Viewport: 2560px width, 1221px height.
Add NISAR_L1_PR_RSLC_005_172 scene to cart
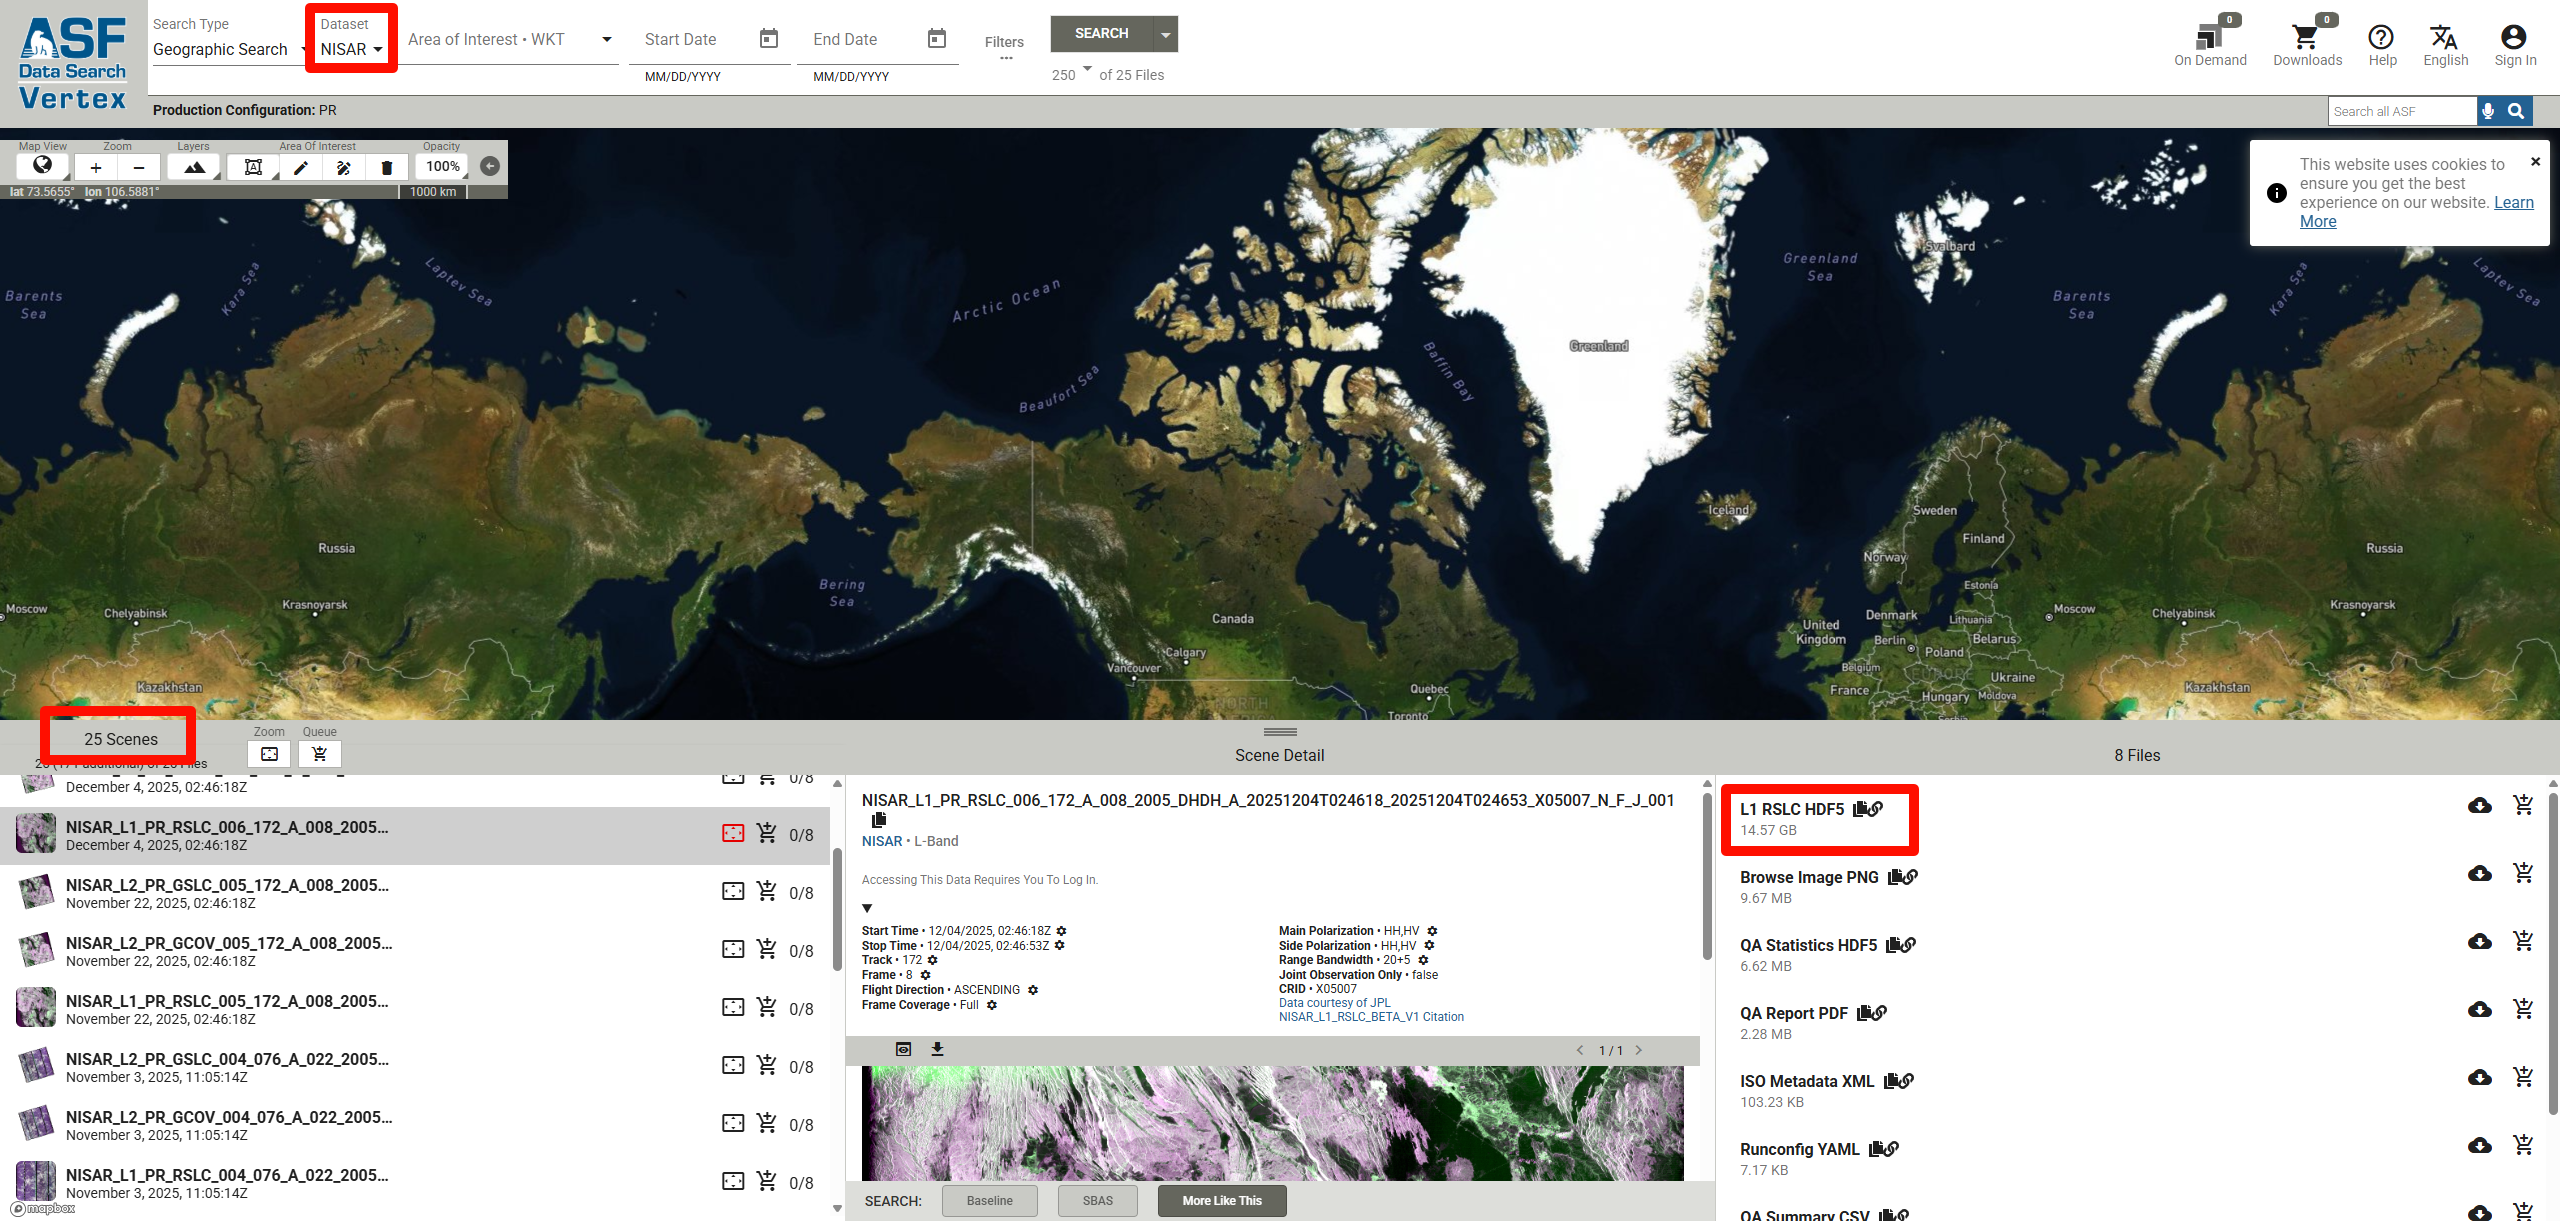coord(767,1007)
